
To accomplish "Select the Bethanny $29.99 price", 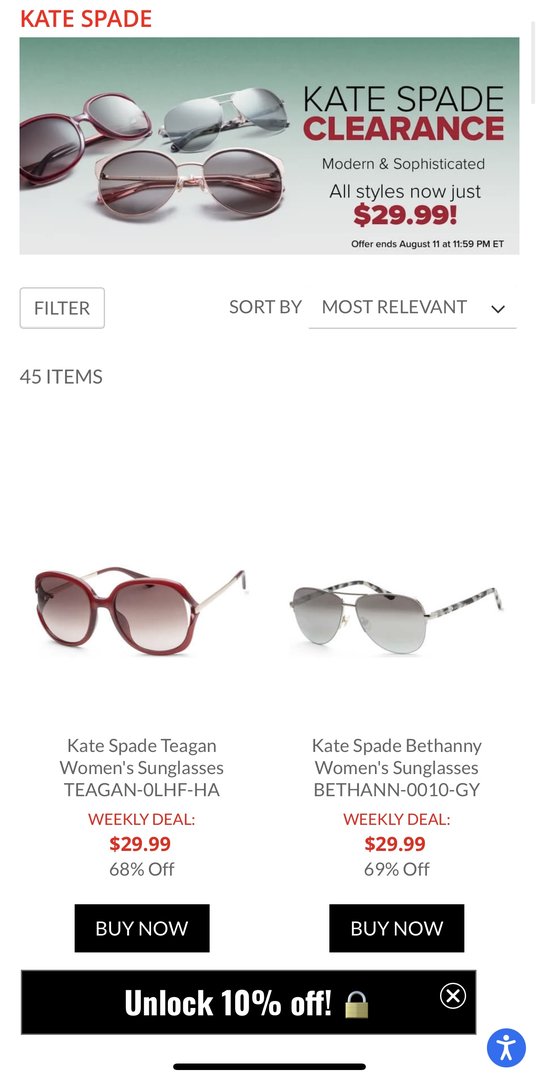I will coord(395,844).
